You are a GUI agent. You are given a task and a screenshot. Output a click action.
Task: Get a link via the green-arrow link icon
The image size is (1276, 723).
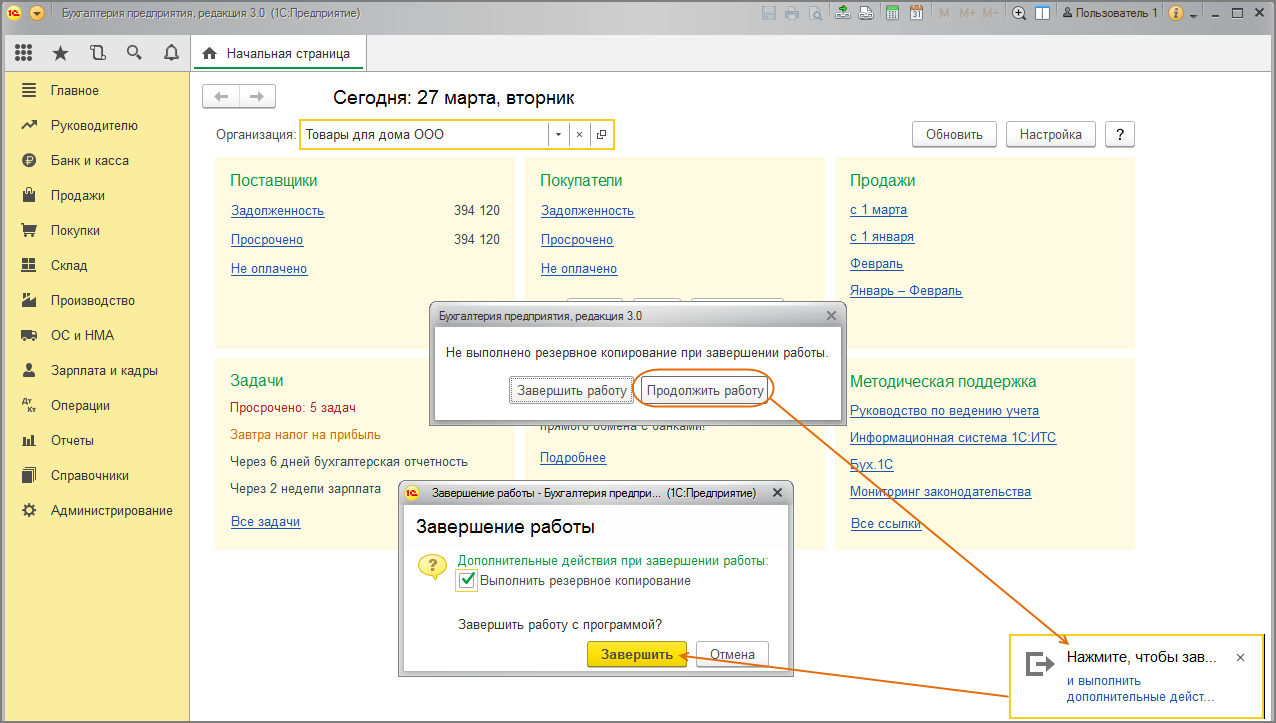843,13
